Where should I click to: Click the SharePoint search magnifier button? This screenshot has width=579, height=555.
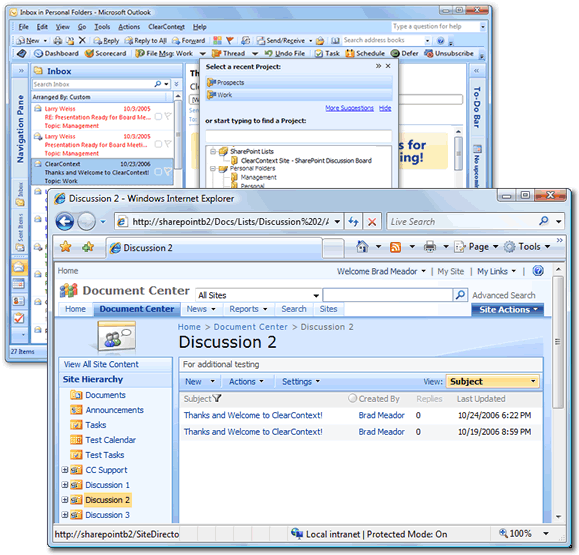(460, 295)
